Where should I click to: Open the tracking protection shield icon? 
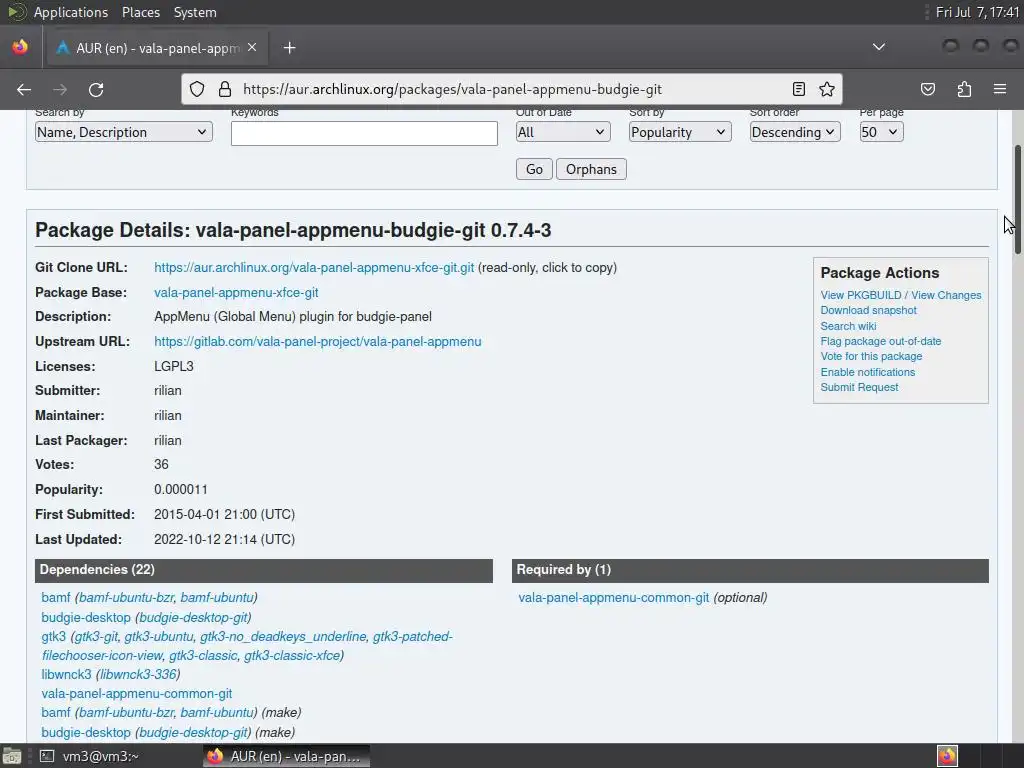[x=197, y=89]
